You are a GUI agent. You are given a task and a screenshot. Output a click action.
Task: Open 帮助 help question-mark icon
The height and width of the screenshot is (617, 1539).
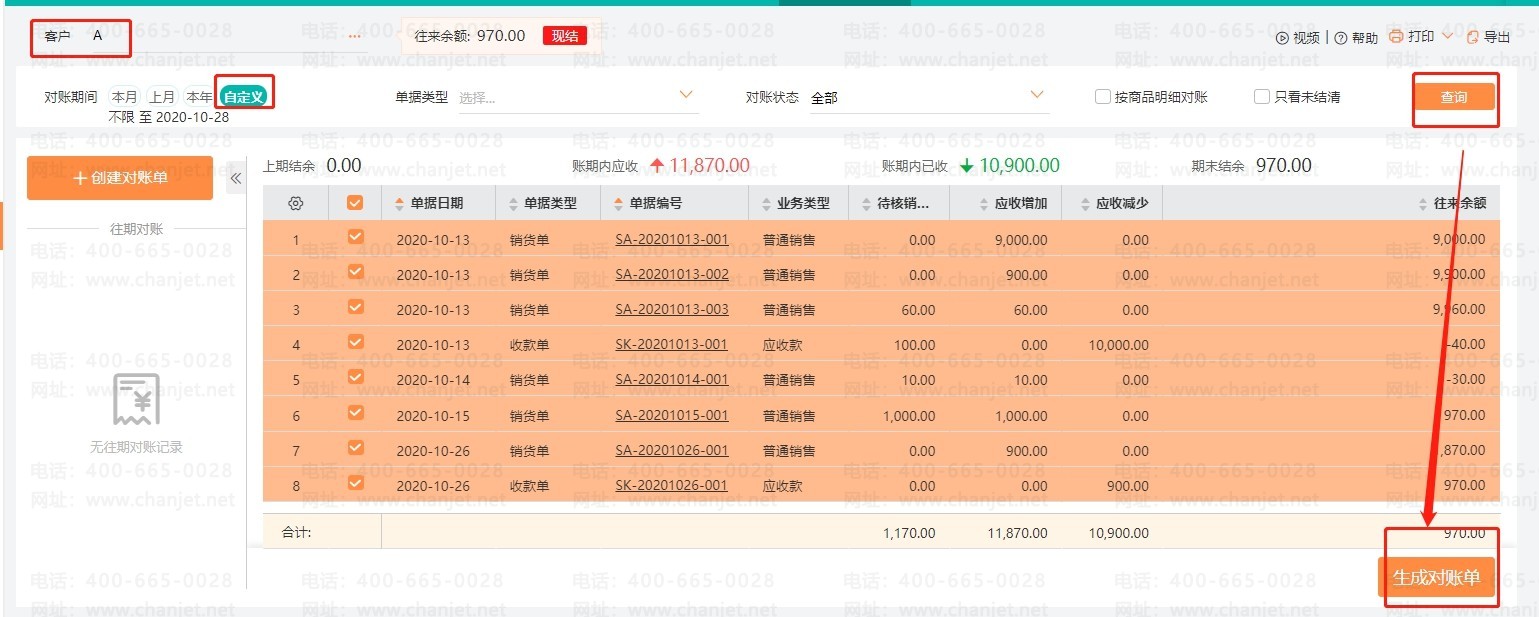coord(1341,38)
